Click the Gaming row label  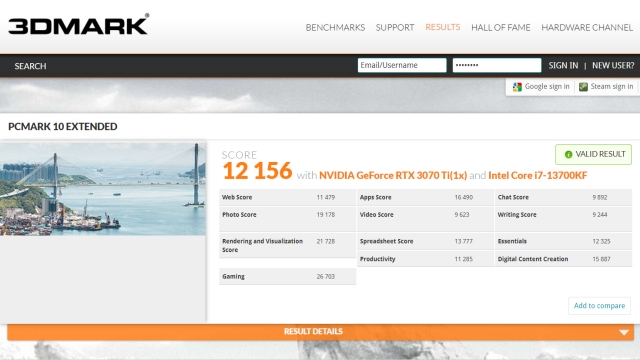(x=233, y=276)
